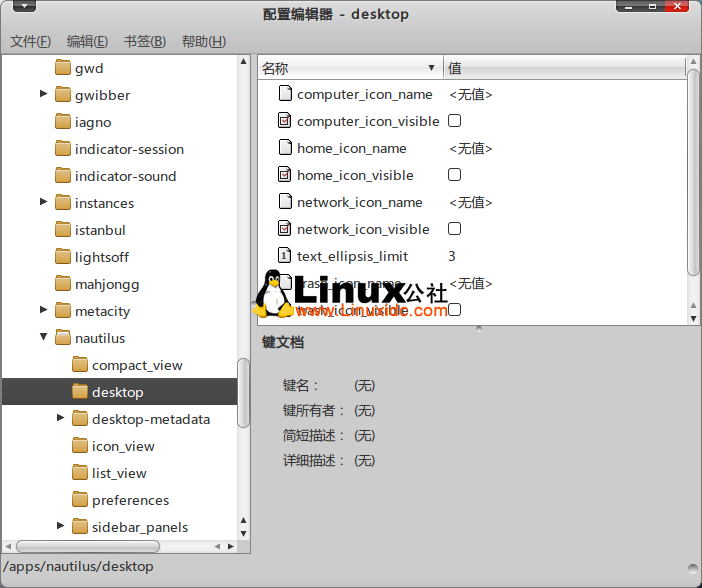The image size is (702, 588).
Task: Expand the sidebar_panels tree node
Action: coord(60,526)
